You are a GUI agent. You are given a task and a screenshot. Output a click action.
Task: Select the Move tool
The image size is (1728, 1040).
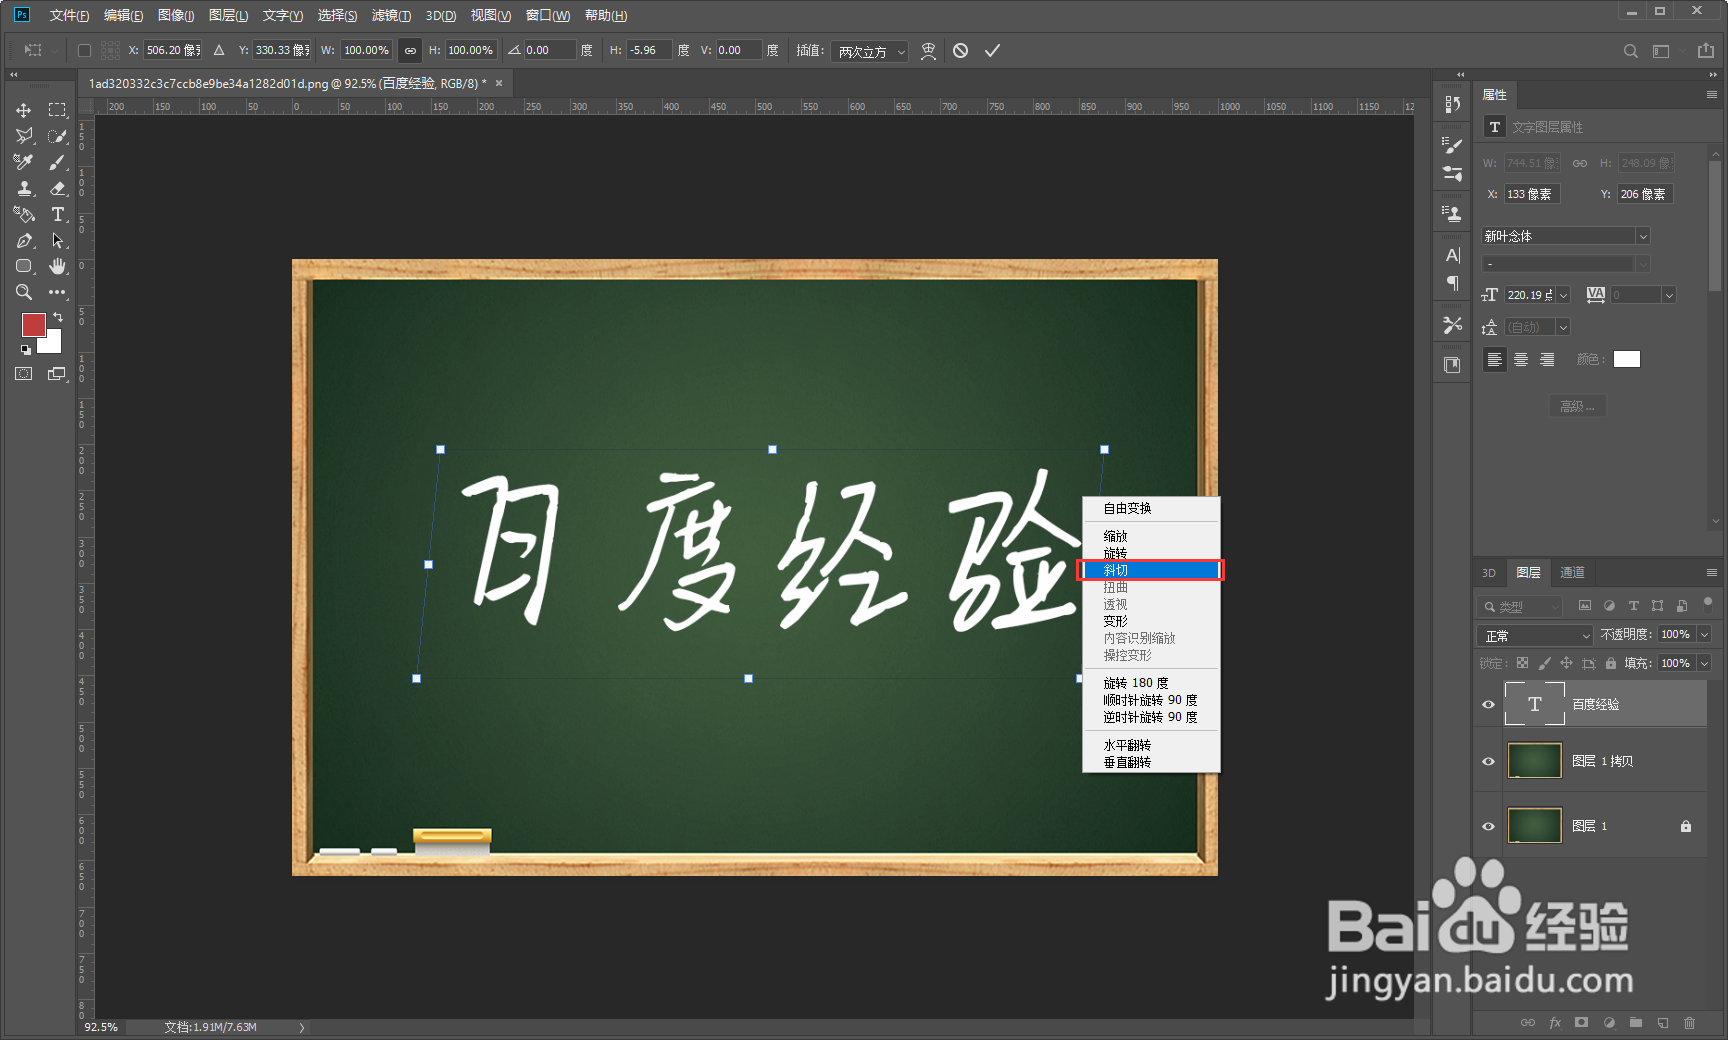(x=23, y=110)
